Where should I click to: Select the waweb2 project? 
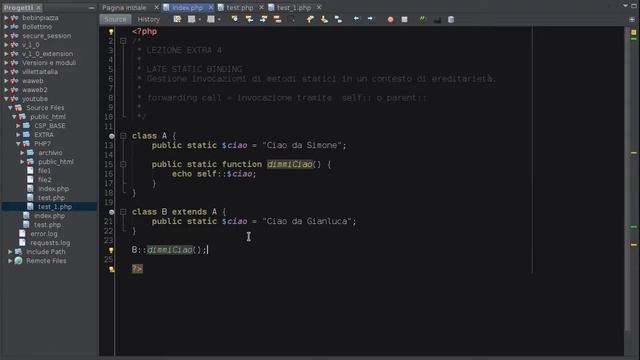click(34, 90)
